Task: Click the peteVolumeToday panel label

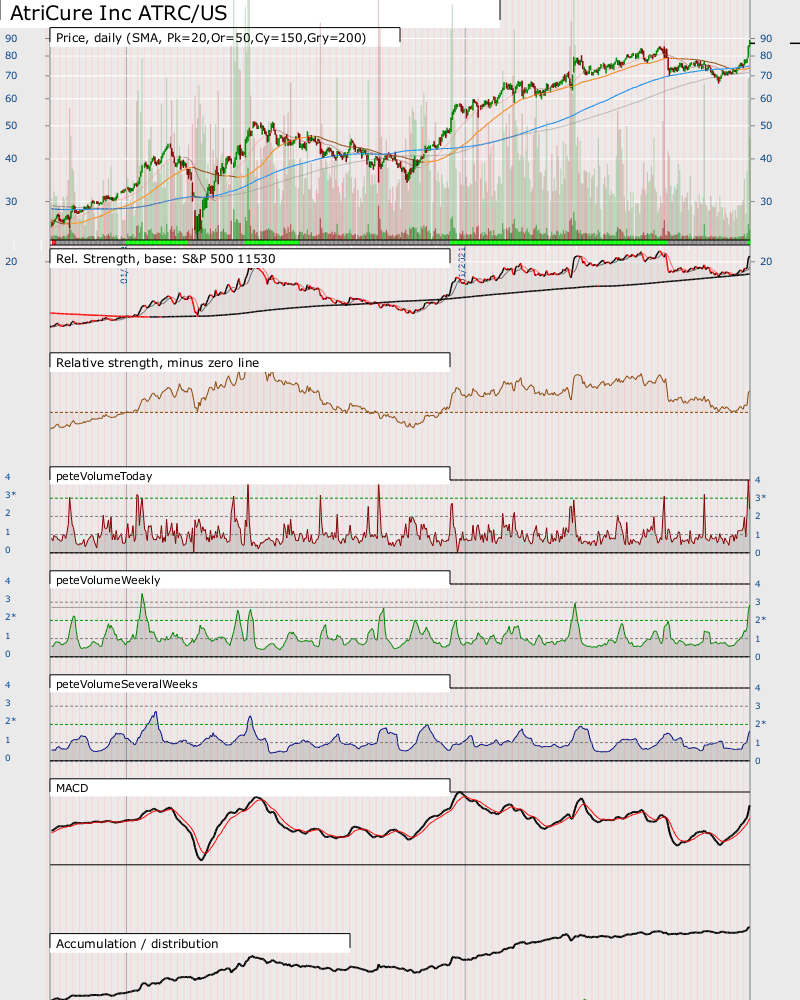Action: point(104,476)
